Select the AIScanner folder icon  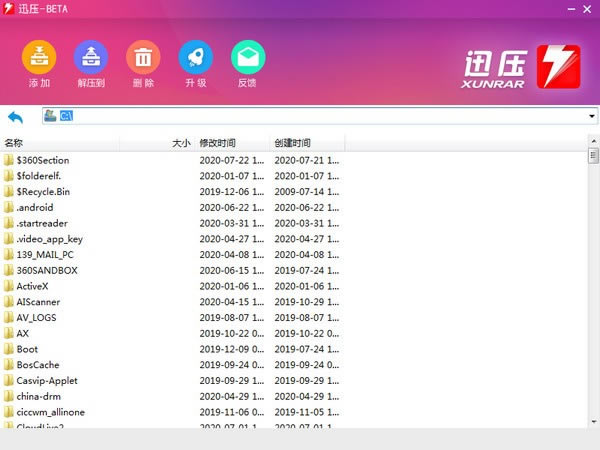tap(8, 302)
